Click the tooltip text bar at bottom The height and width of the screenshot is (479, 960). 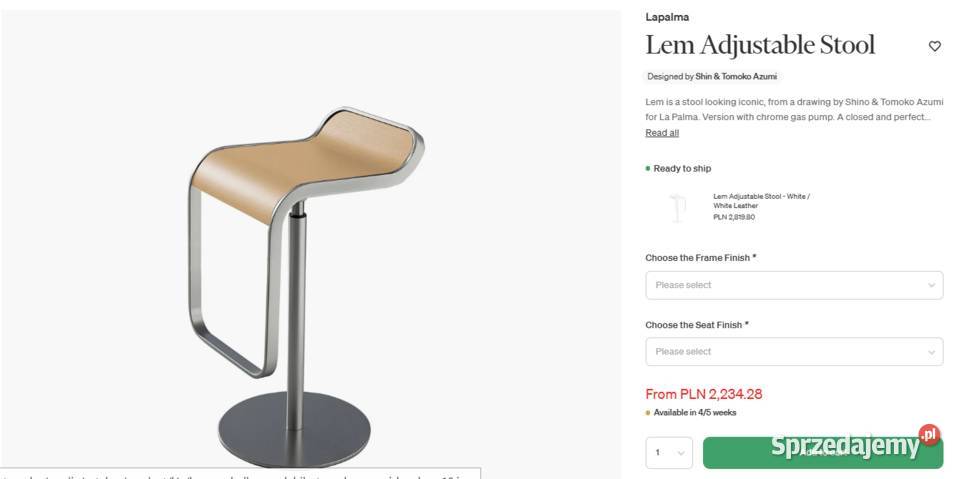pos(240,473)
